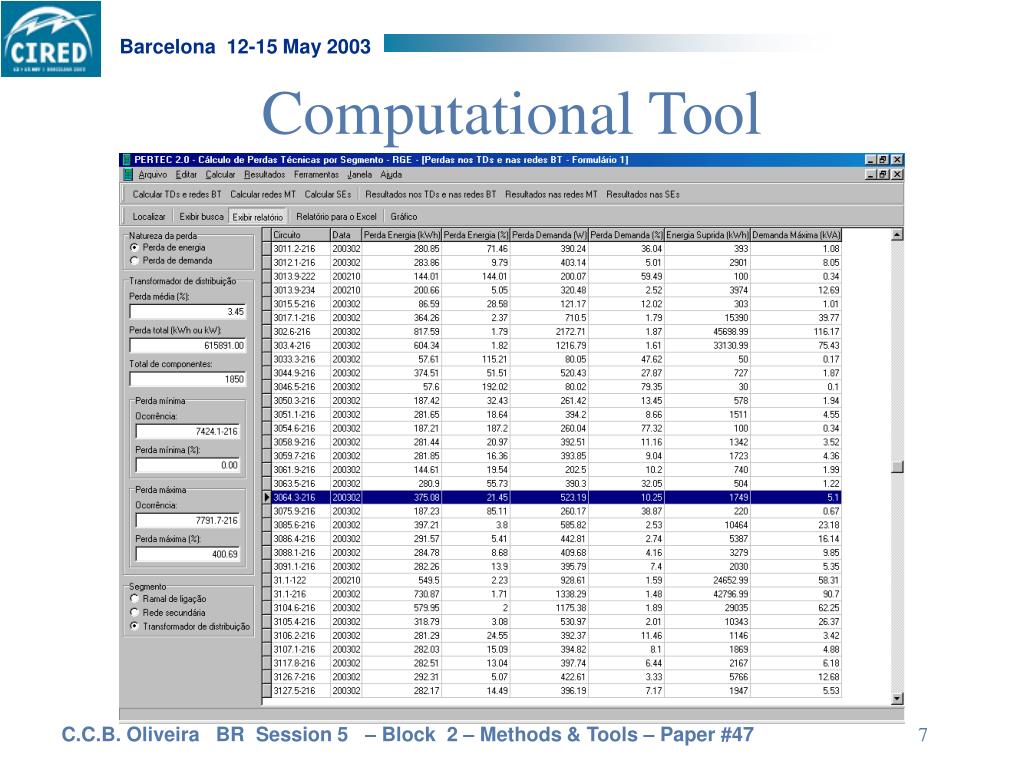Click the Localizar toolbar button
The image size is (1024, 768).
coord(149,216)
